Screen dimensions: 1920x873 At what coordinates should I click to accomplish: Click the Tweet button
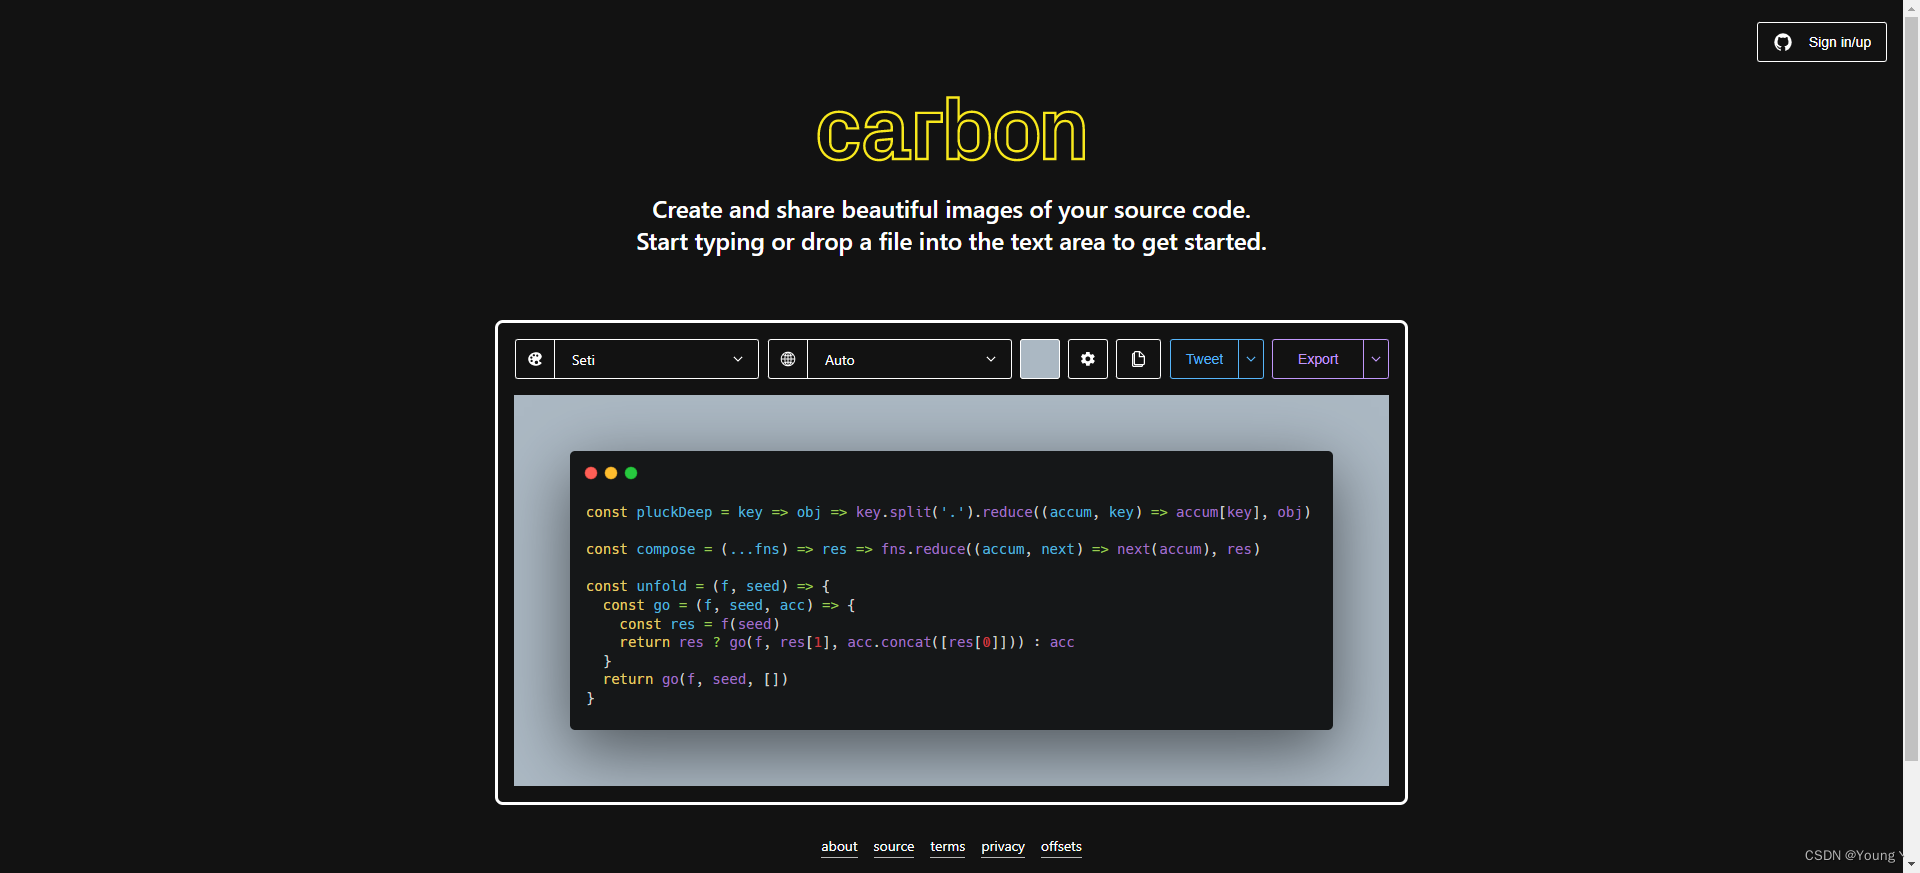coord(1204,359)
